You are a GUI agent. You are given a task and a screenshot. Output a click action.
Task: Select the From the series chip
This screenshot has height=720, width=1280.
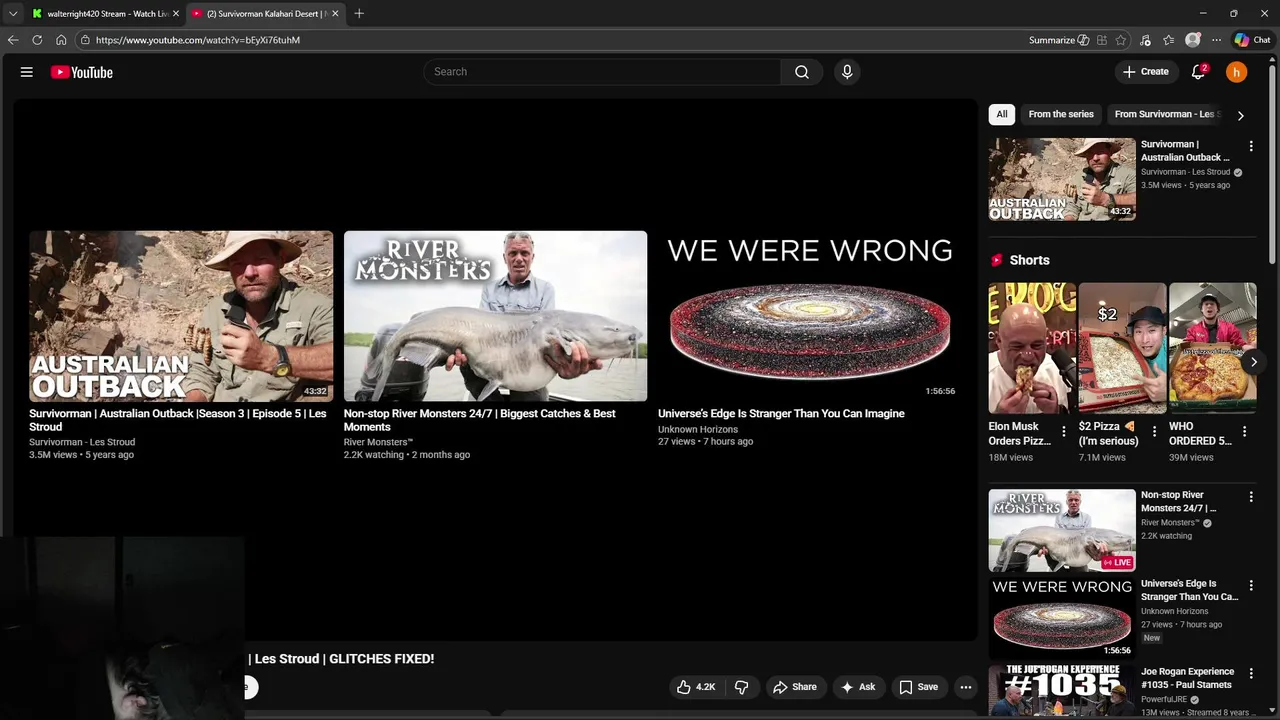pyautogui.click(x=1061, y=114)
